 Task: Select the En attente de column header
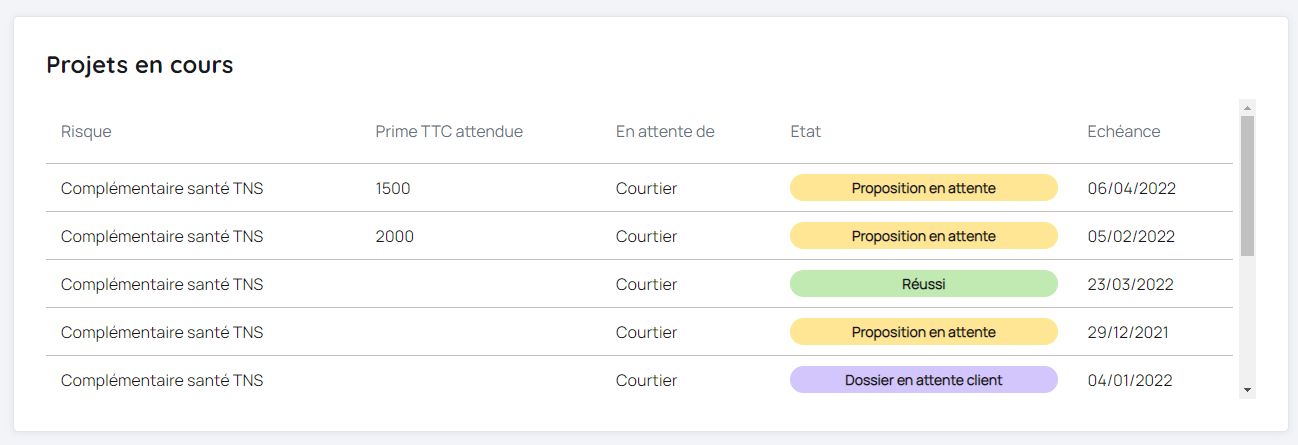665,132
